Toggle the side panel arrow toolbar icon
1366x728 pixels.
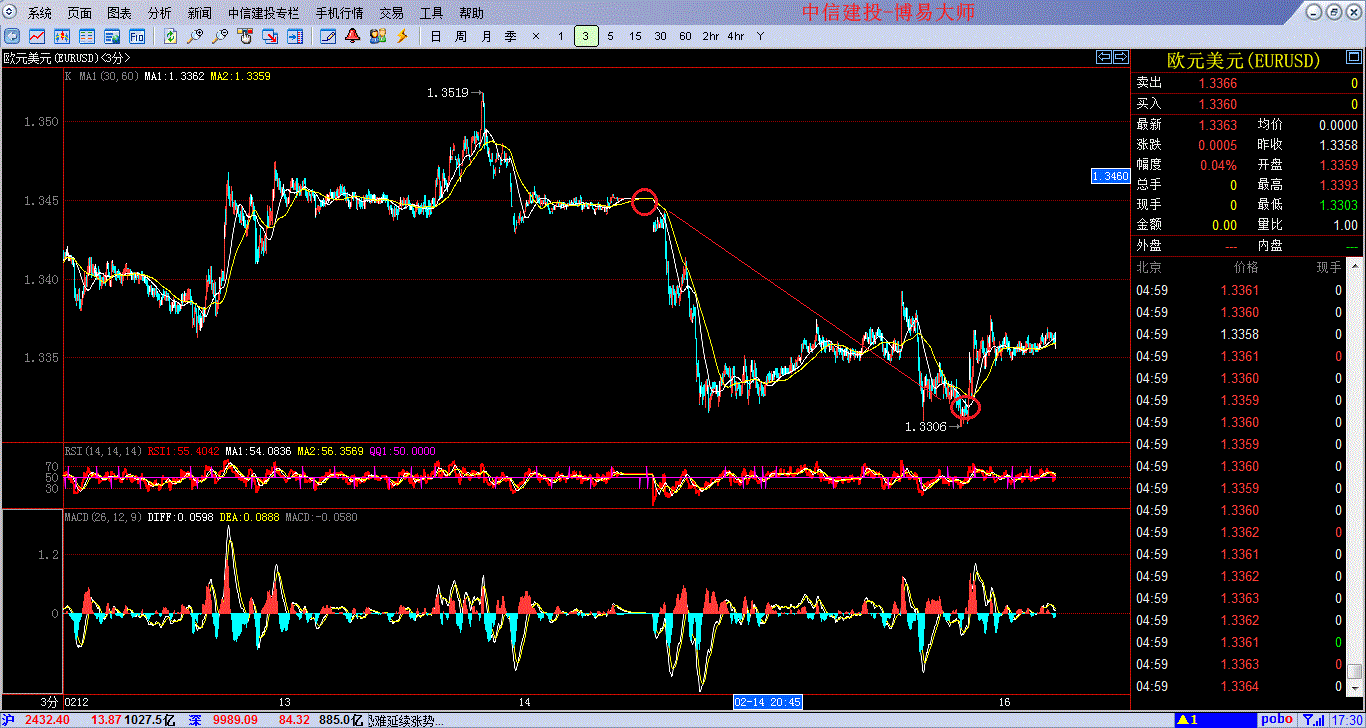(295, 36)
